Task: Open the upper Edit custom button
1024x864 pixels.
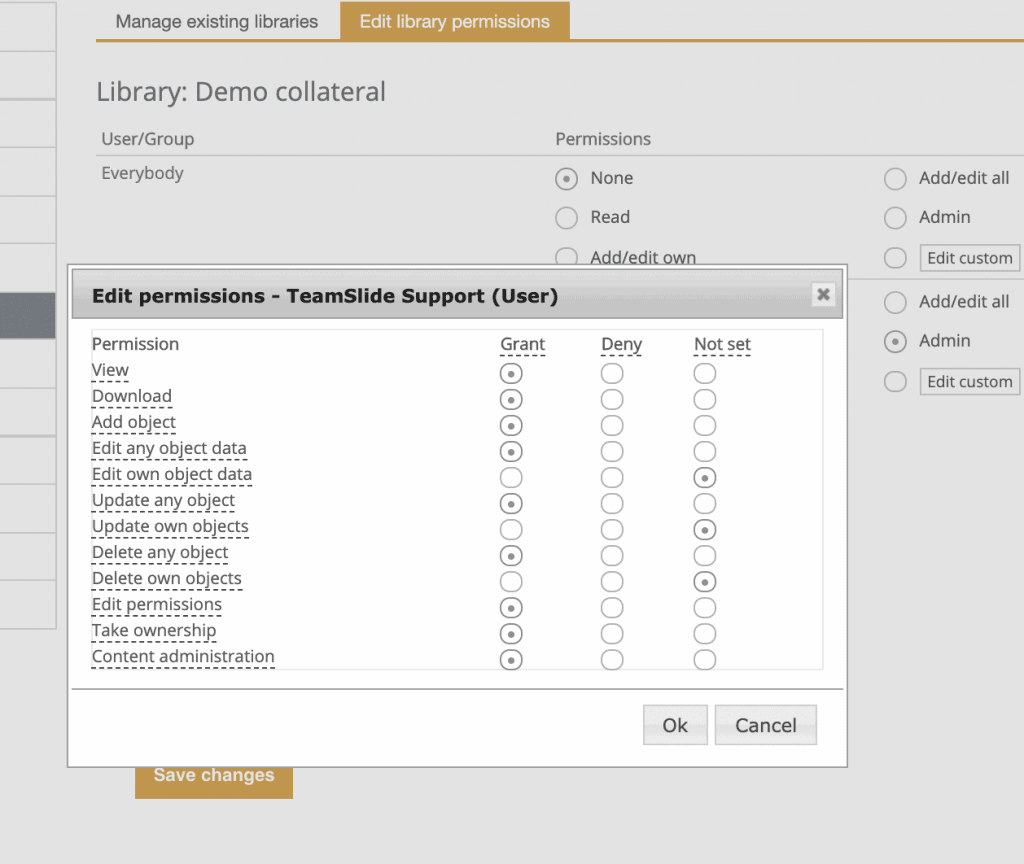Action: [x=969, y=257]
